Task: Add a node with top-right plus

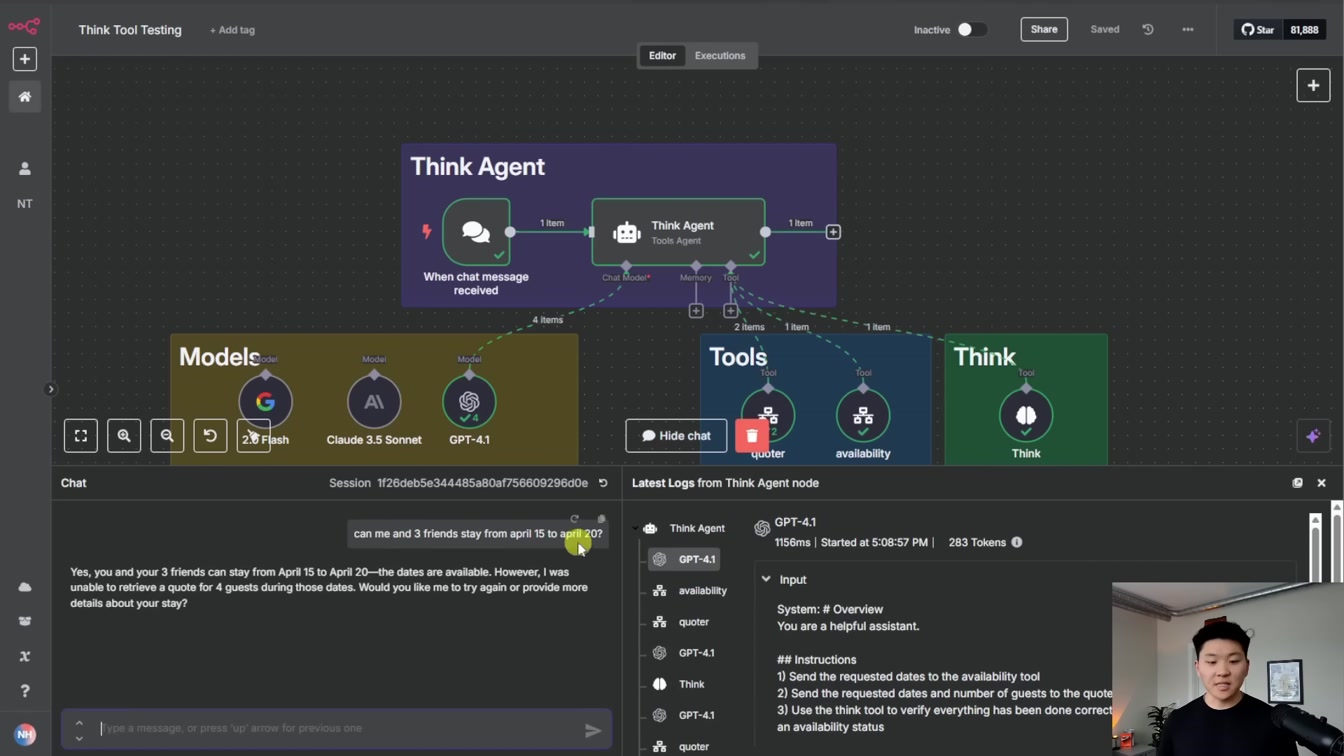Action: pyautogui.click(x=1313, y=85)
